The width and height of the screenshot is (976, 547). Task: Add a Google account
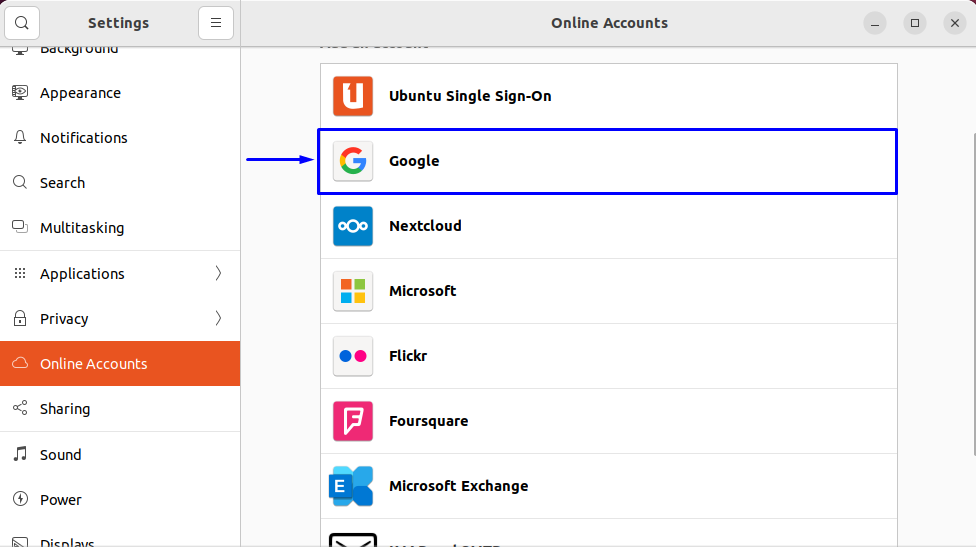tap(608, 161)
